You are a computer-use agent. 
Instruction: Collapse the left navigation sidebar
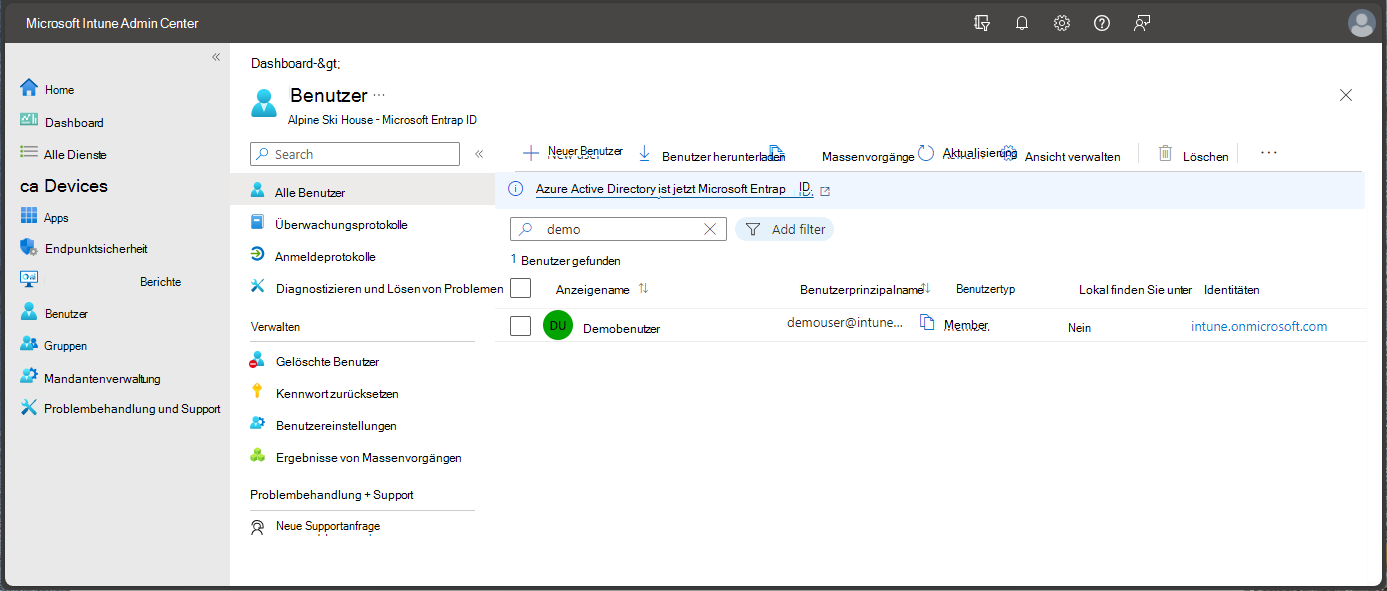click(216, 57)
